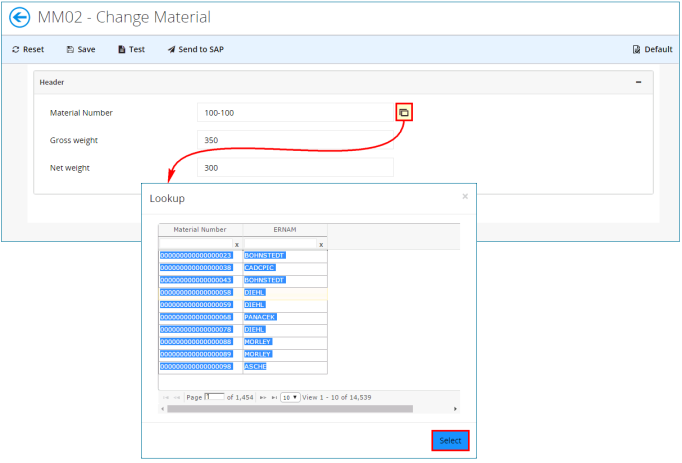Click Send to SAP
Screen dimensions: 682x463
coord(196,50)
